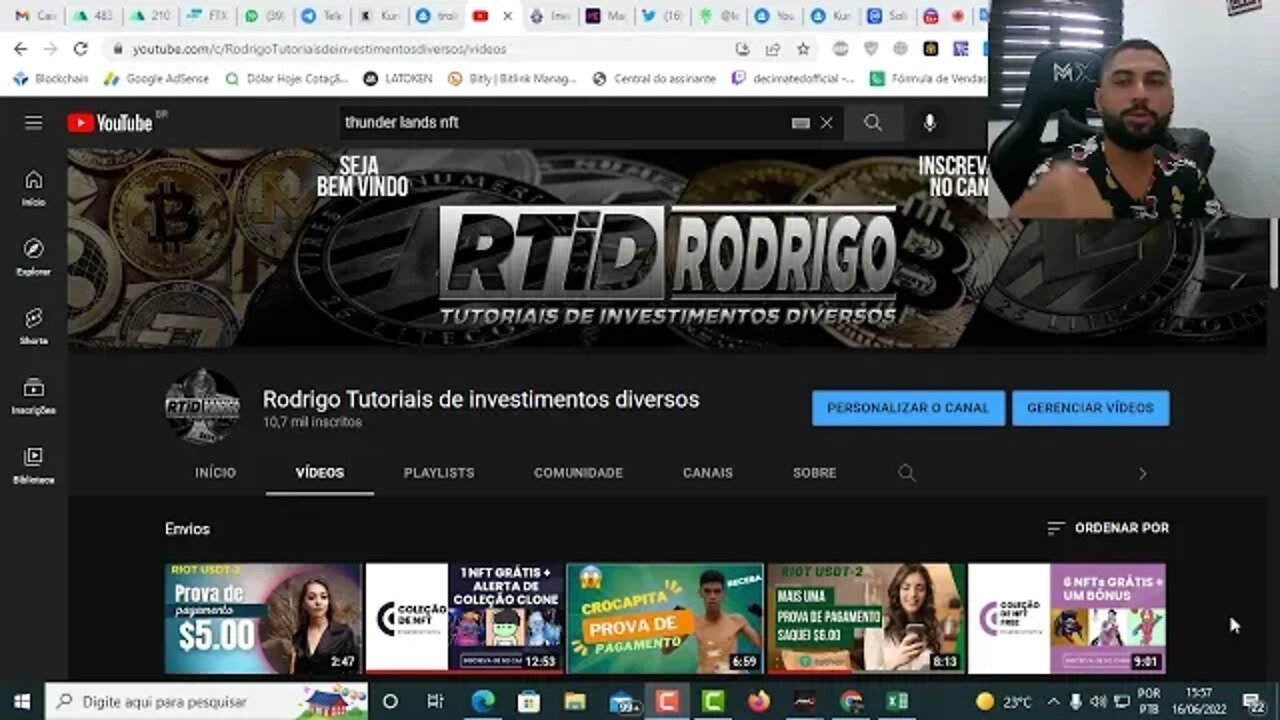Open Explorar in the sidebar
This screenshot has width=1280, height=720.
pyautogui.click(x=34, y=257)
